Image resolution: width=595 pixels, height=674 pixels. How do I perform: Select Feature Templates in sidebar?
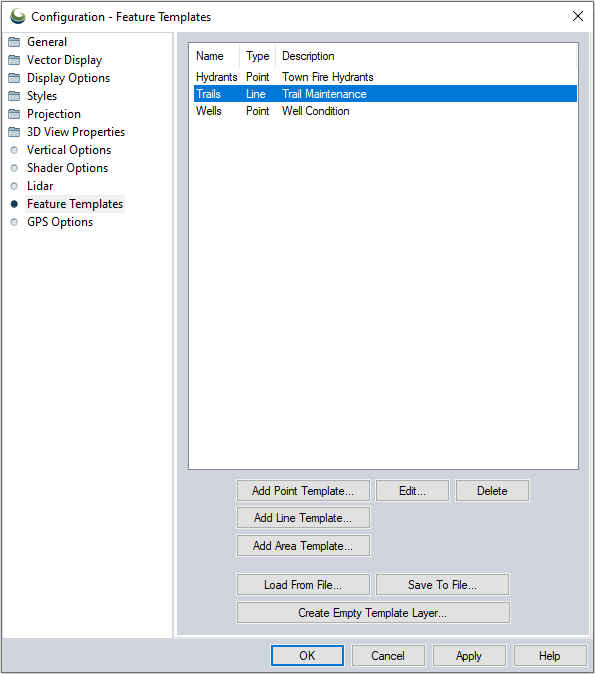coord(75,204)
